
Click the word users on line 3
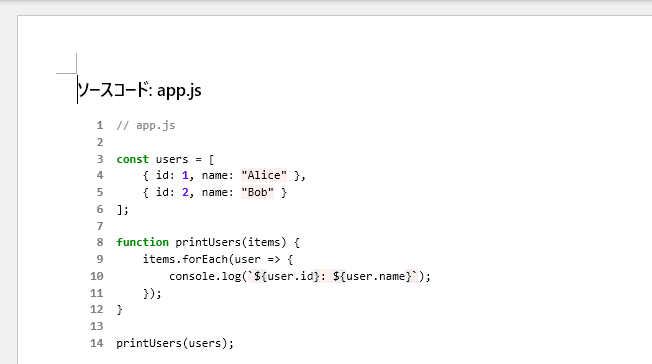pos(172,159)
